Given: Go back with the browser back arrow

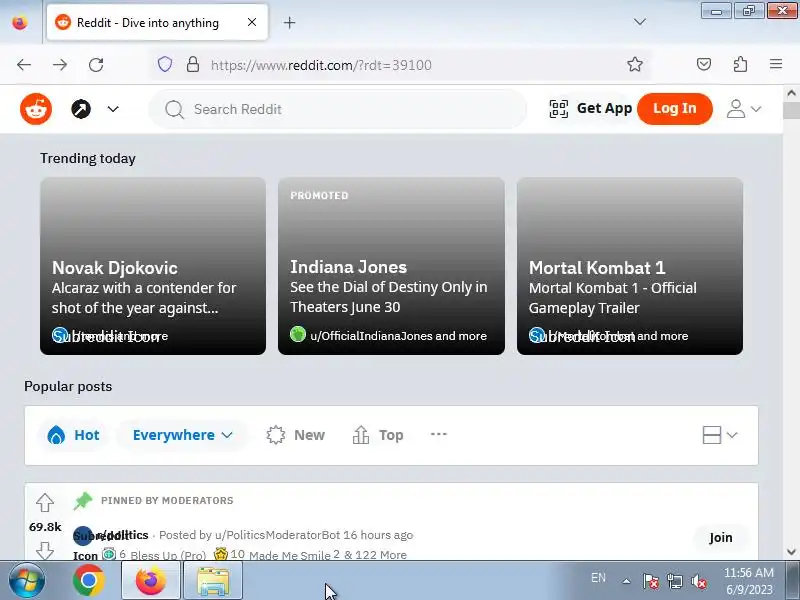Looking at the screenshot, I should [x=24, y=65].
